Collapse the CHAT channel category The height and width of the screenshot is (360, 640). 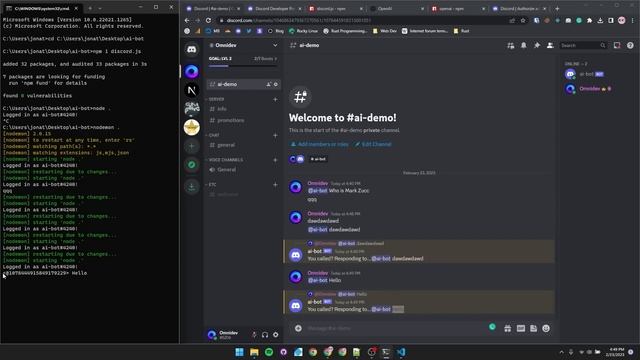[x=213, y=135]
